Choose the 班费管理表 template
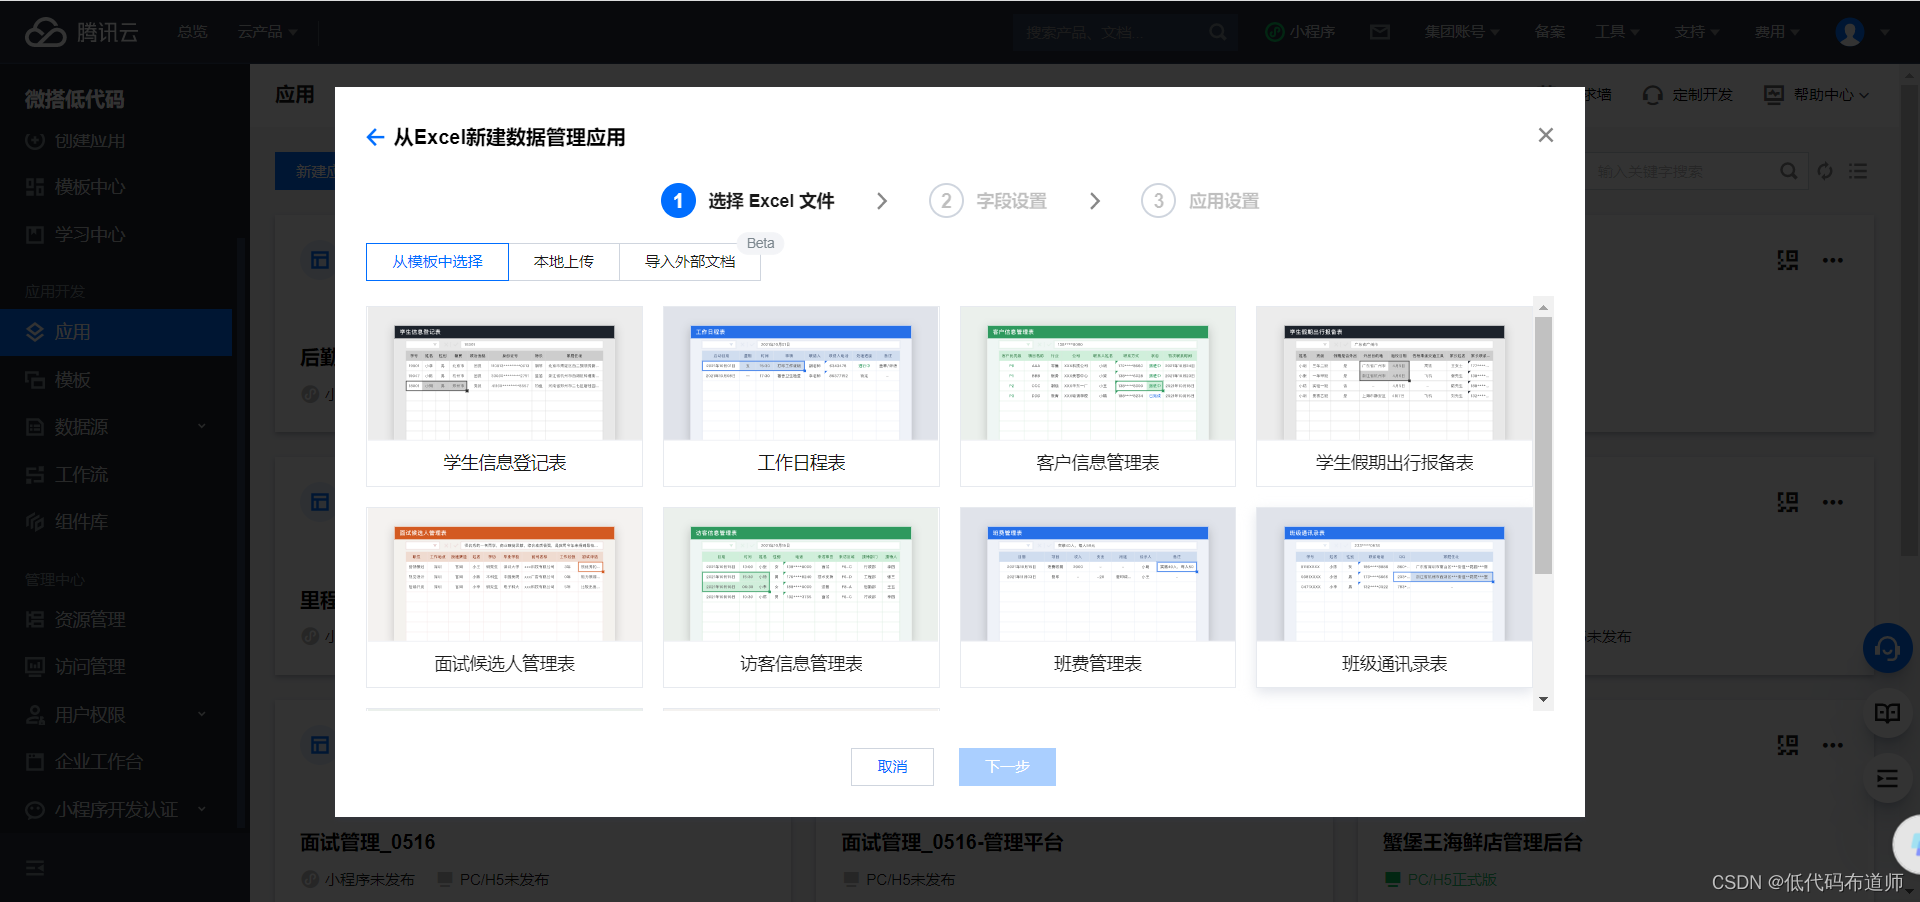 click(x=1098, y=597)
